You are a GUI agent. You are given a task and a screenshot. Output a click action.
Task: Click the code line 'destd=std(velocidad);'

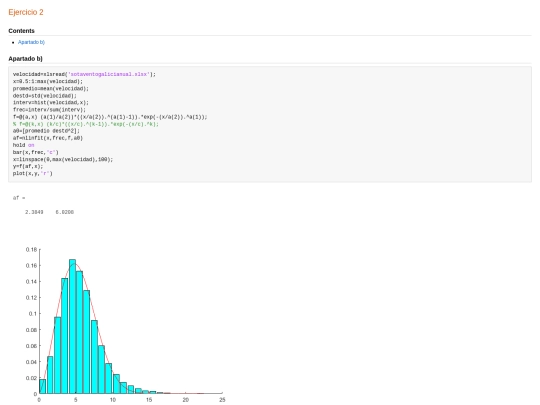click(45, 96)
